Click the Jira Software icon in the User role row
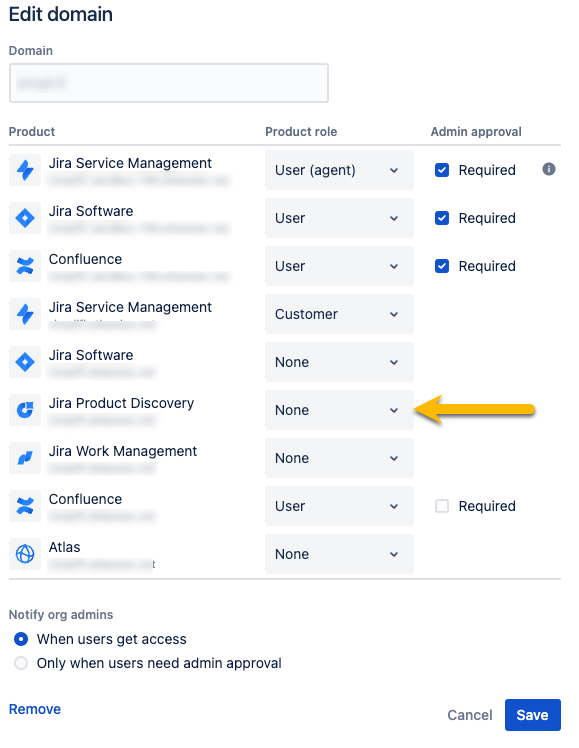The image size is (579, 748). [x=25, y=218]
